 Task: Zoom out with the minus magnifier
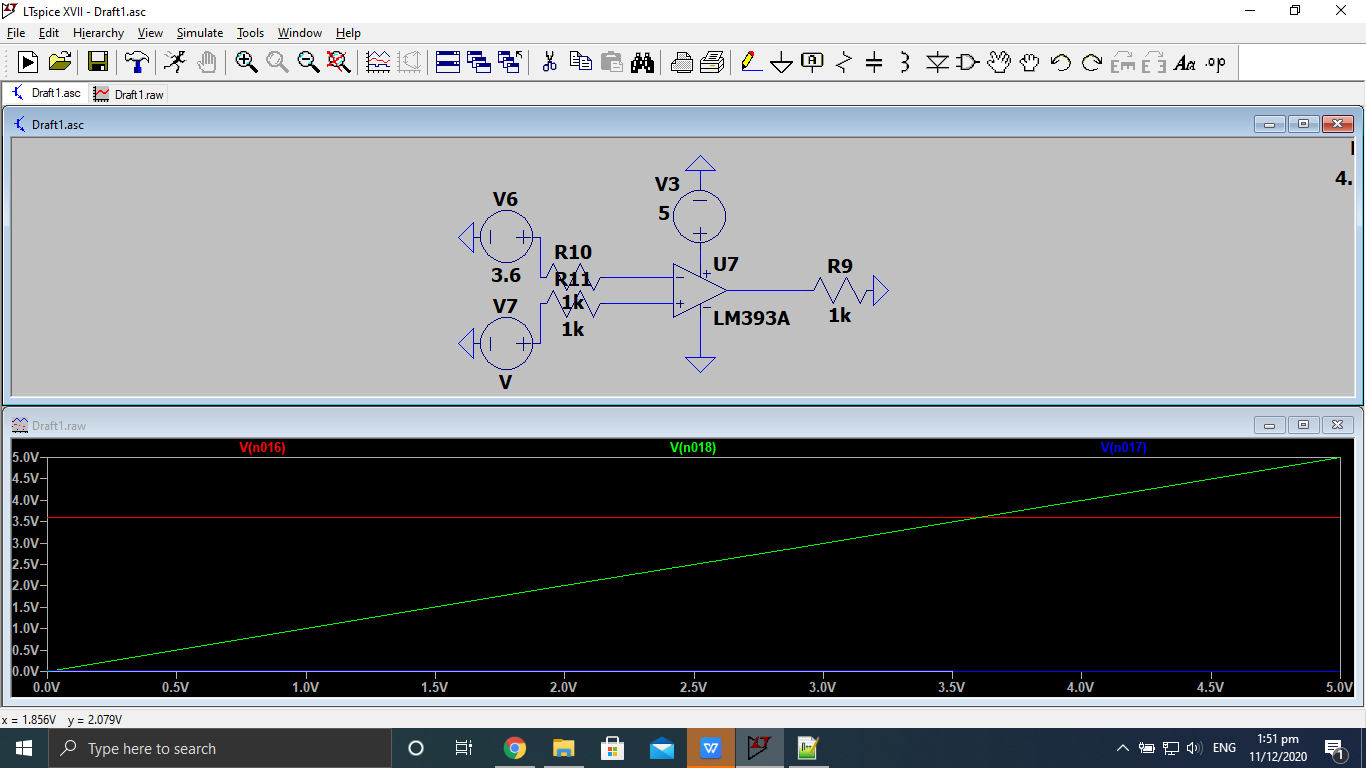point(308,62)
